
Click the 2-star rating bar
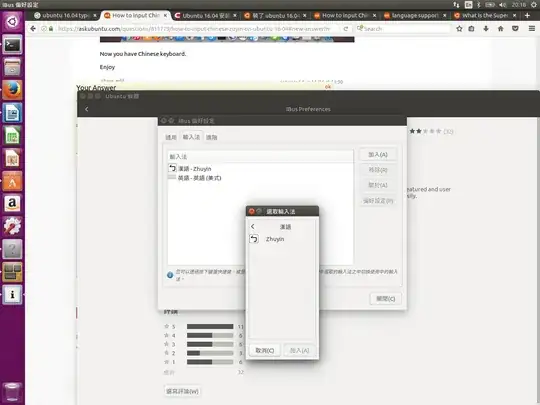(210, 353)
